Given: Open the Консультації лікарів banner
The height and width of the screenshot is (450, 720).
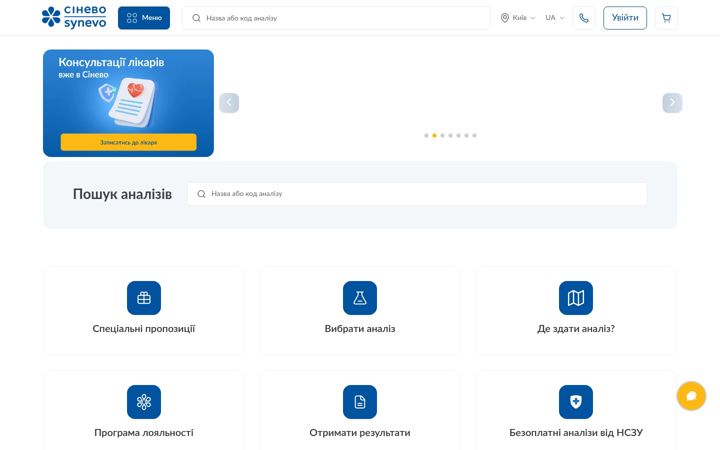Looking at the screenshot, I should coord(129,103).
